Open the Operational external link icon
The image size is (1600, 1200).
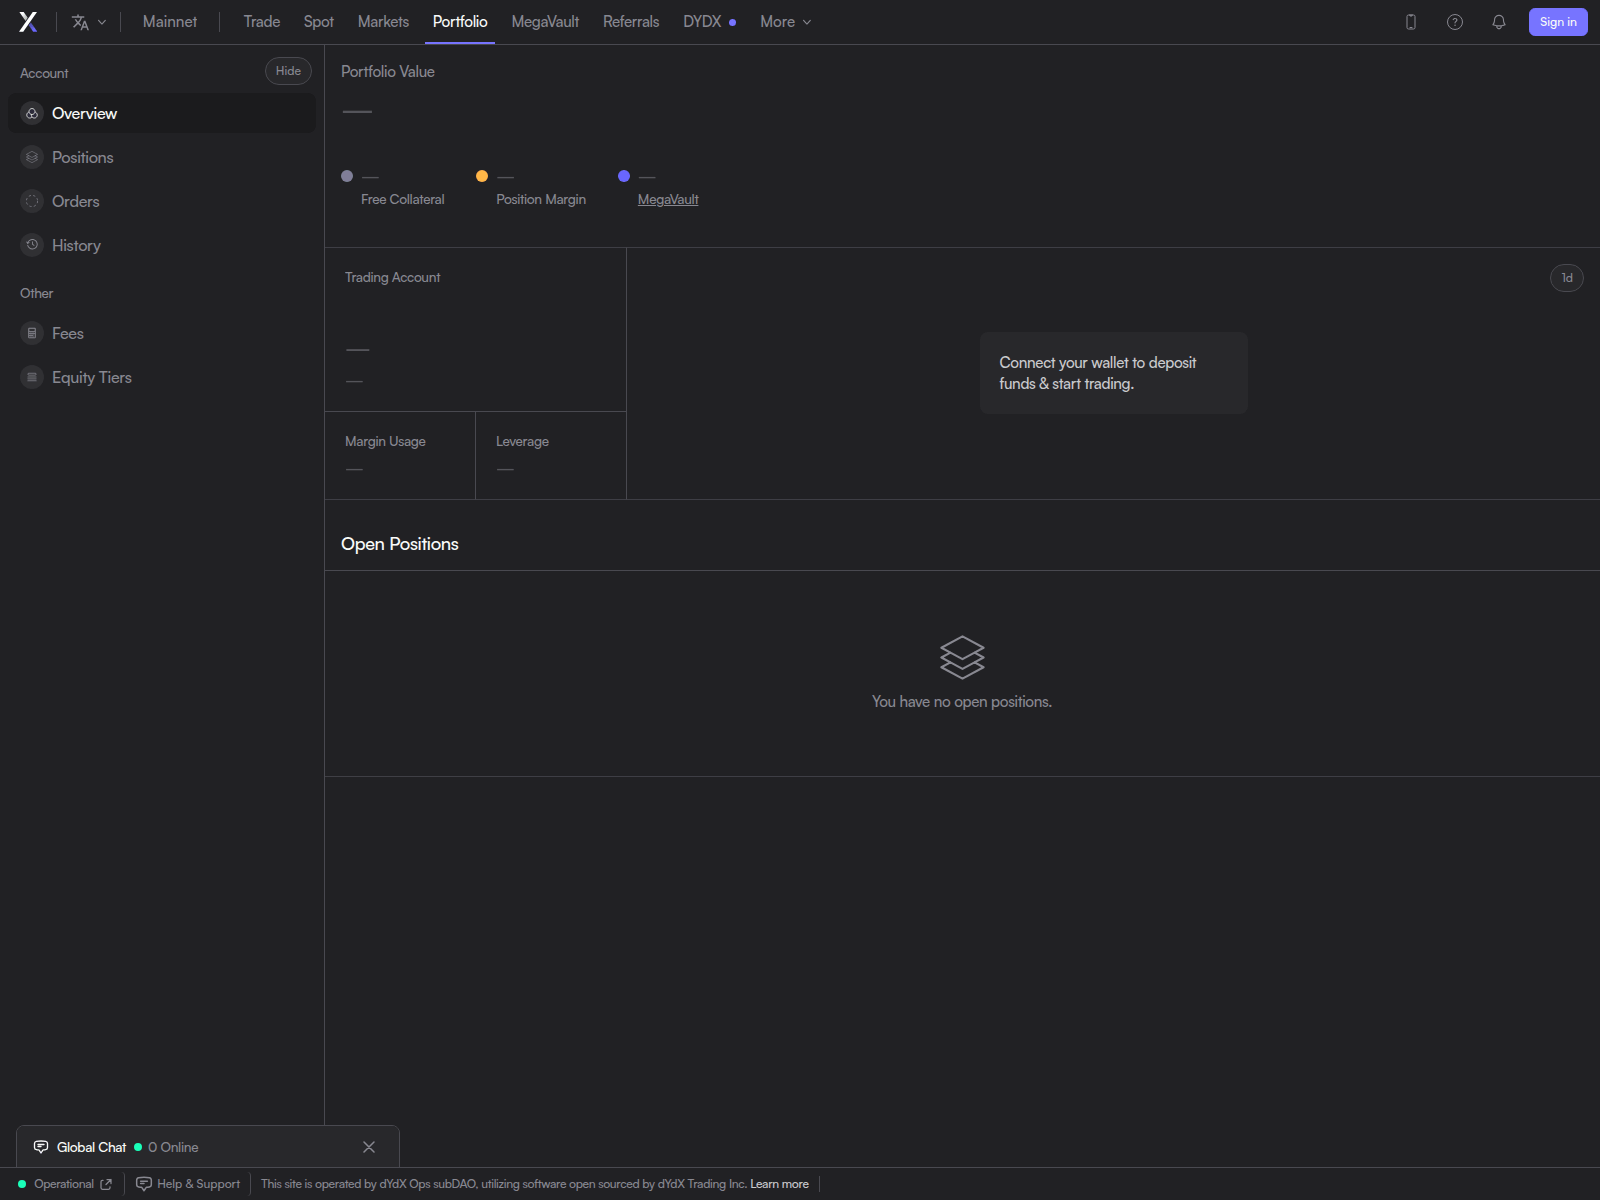pos(106,1184)
